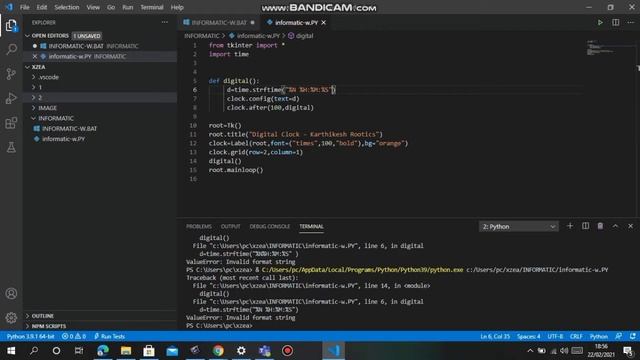The height and width of the screenshot is (360, 640).
Task: Open the Source Control view
Action: [11, 74]
